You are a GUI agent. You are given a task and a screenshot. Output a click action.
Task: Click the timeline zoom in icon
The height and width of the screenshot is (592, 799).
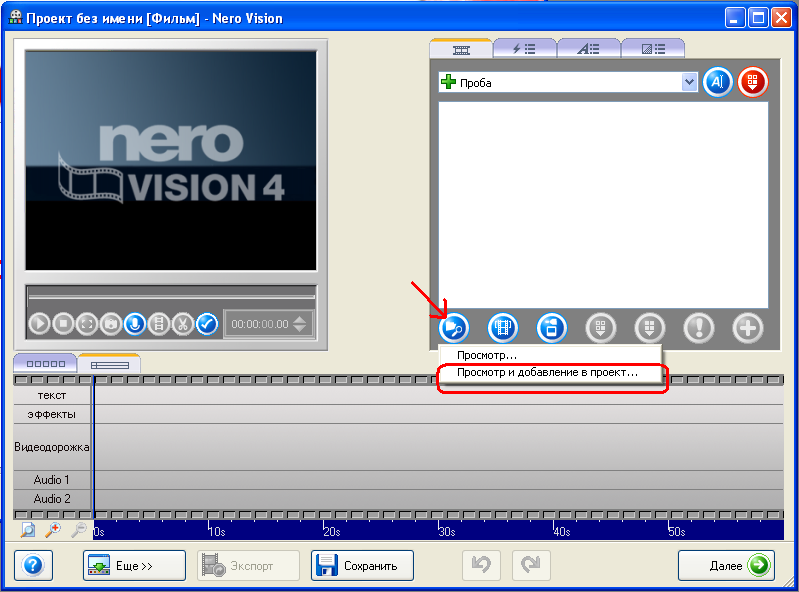(x=52, y=530)
